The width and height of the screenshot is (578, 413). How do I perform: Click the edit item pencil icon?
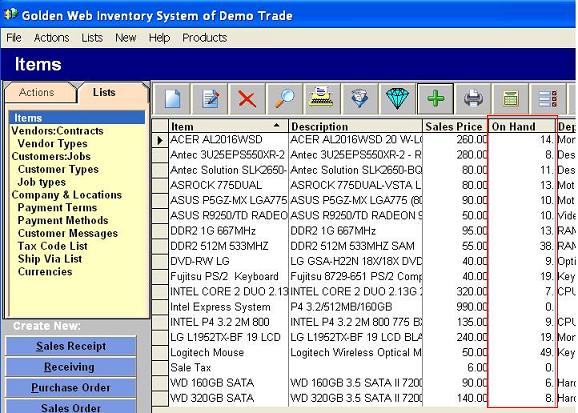210,99
